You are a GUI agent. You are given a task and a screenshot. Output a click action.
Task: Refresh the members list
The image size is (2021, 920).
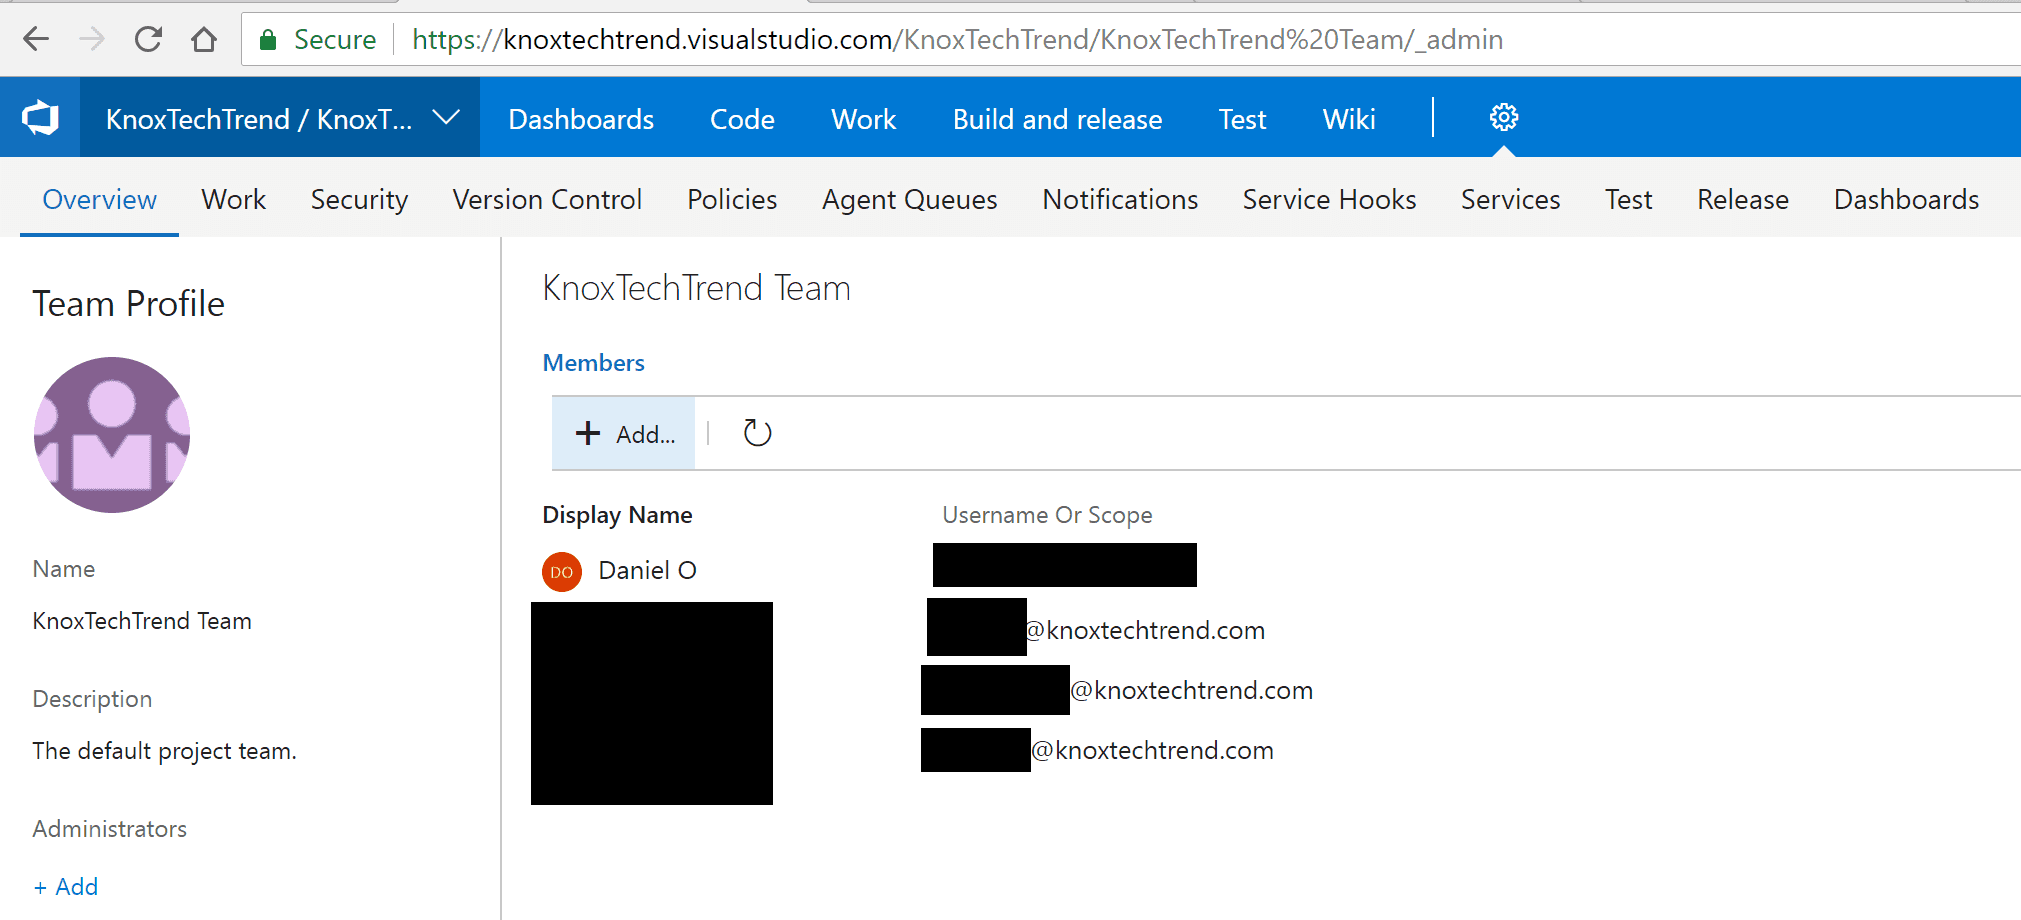(757, 433)
